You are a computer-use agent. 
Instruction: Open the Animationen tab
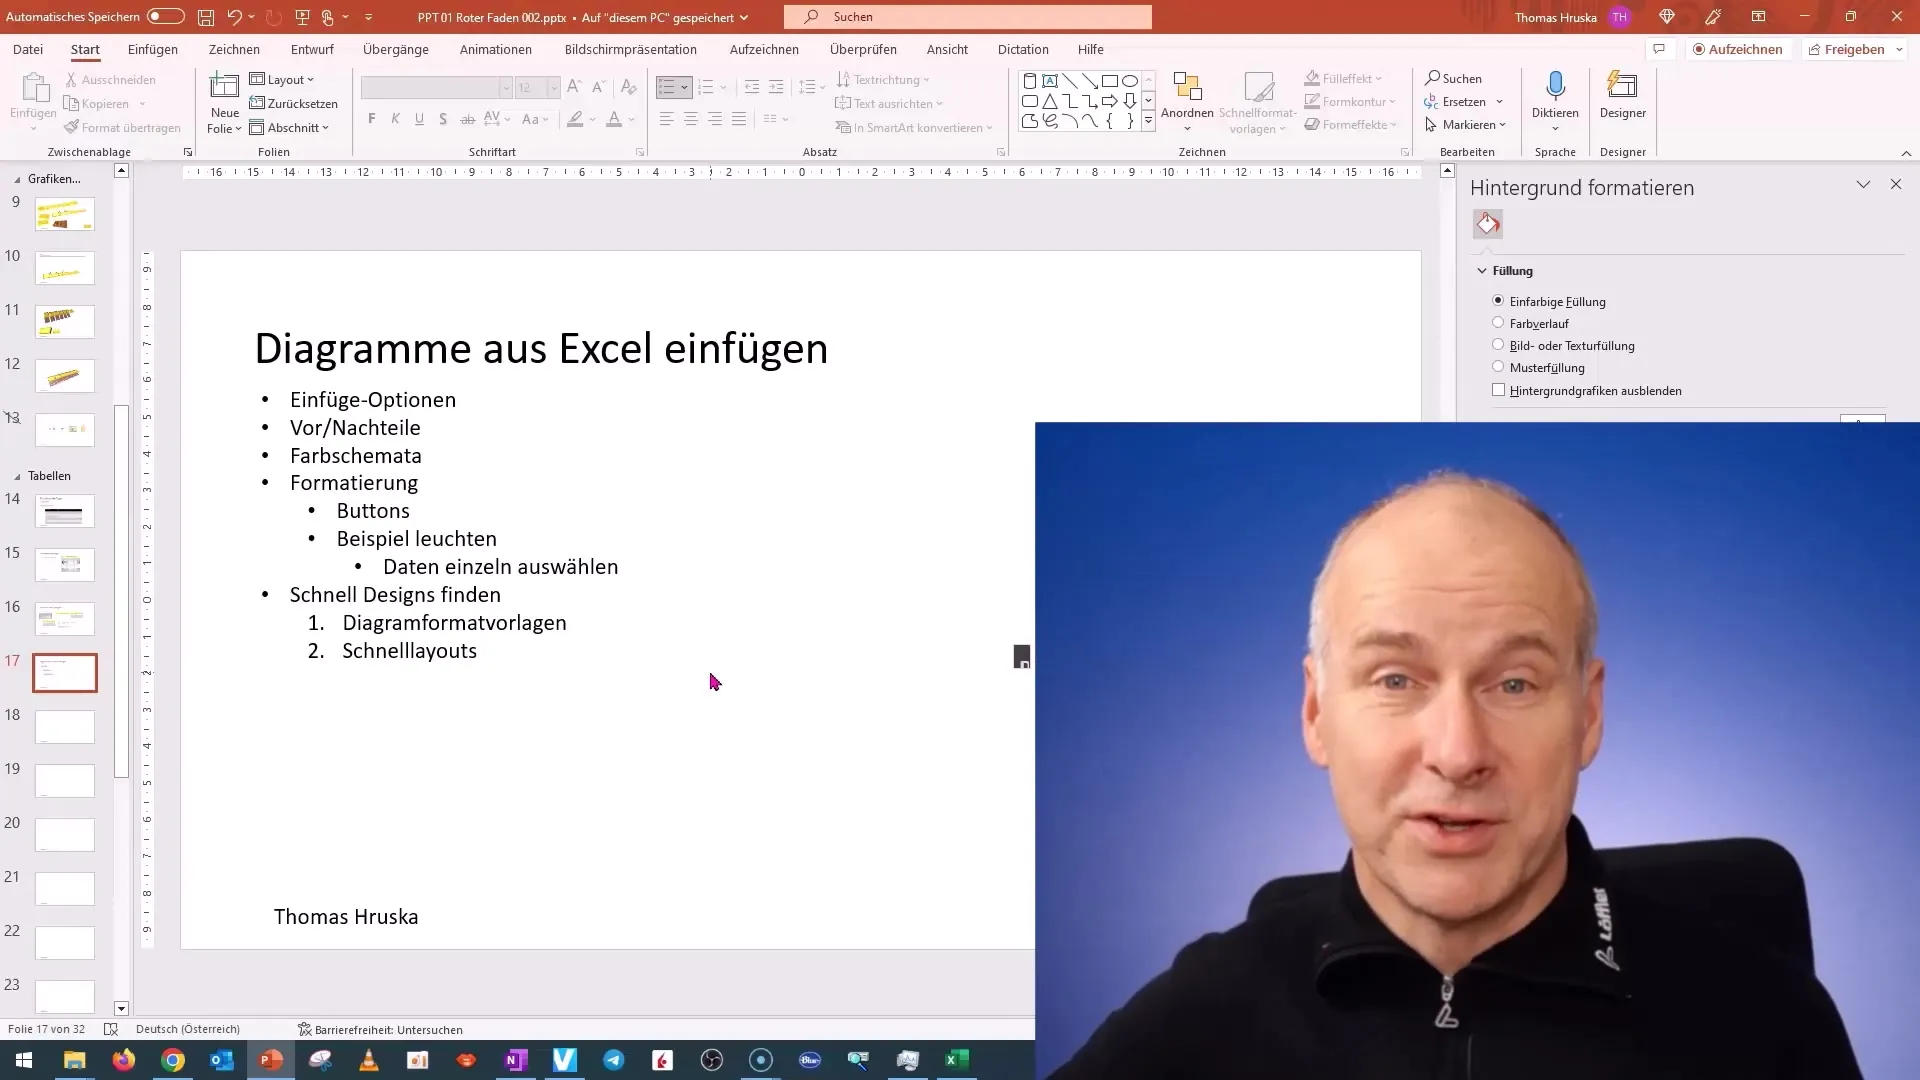click(x=496, y=49)
